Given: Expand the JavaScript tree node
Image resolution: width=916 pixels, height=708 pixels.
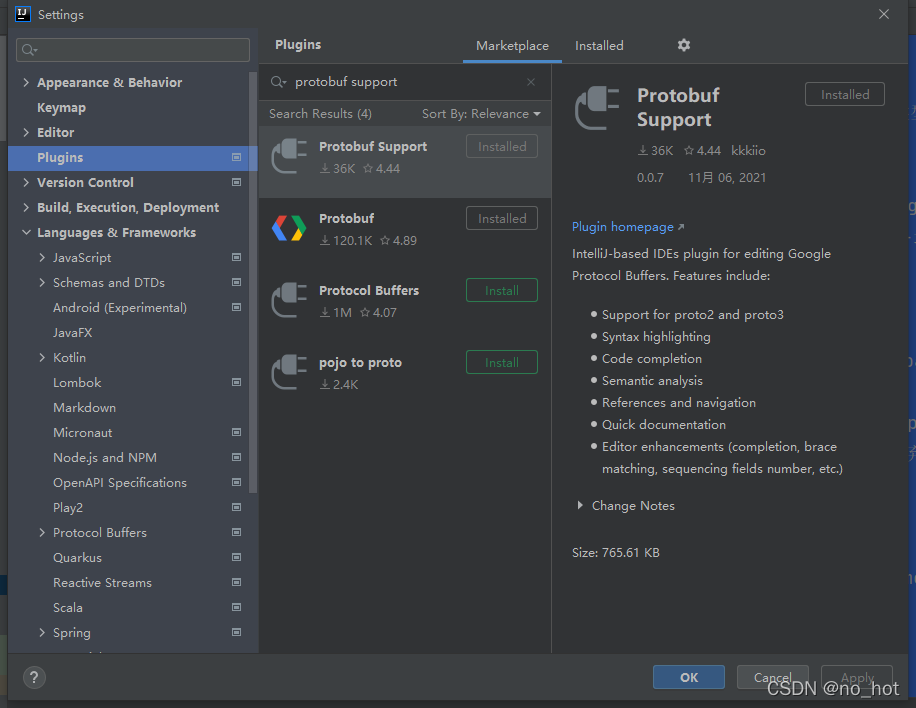Looking at the screenshot, I should 42,258.
